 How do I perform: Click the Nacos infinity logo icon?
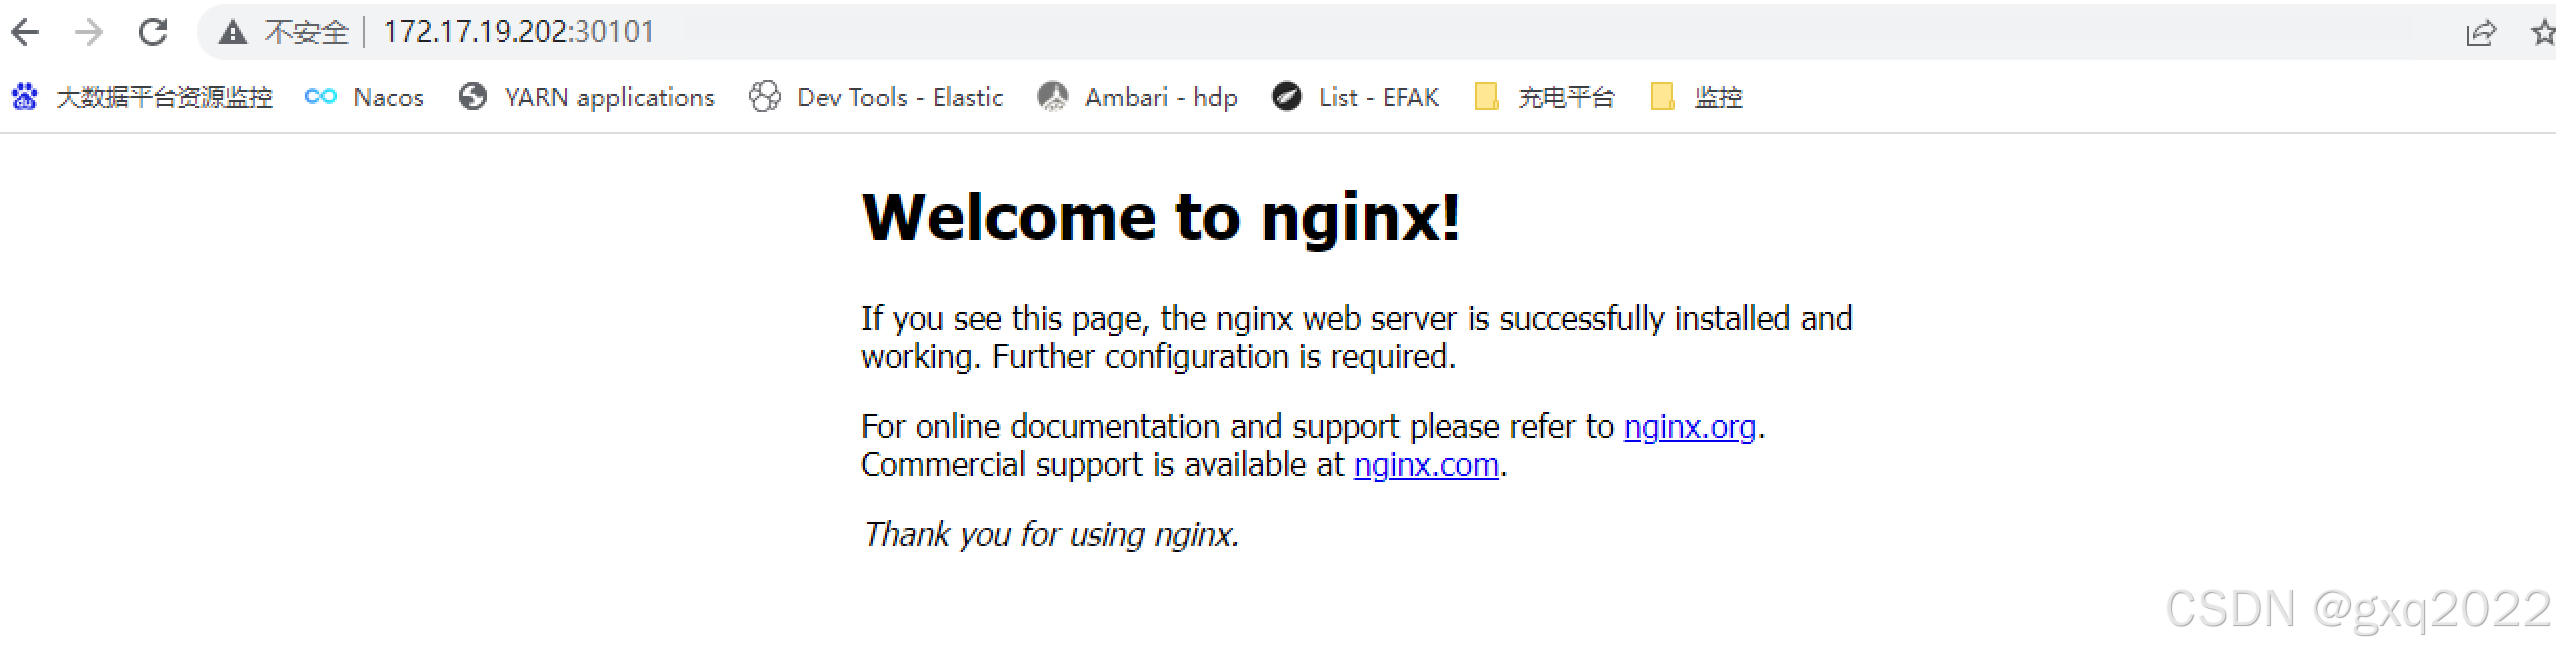(321, 96)
